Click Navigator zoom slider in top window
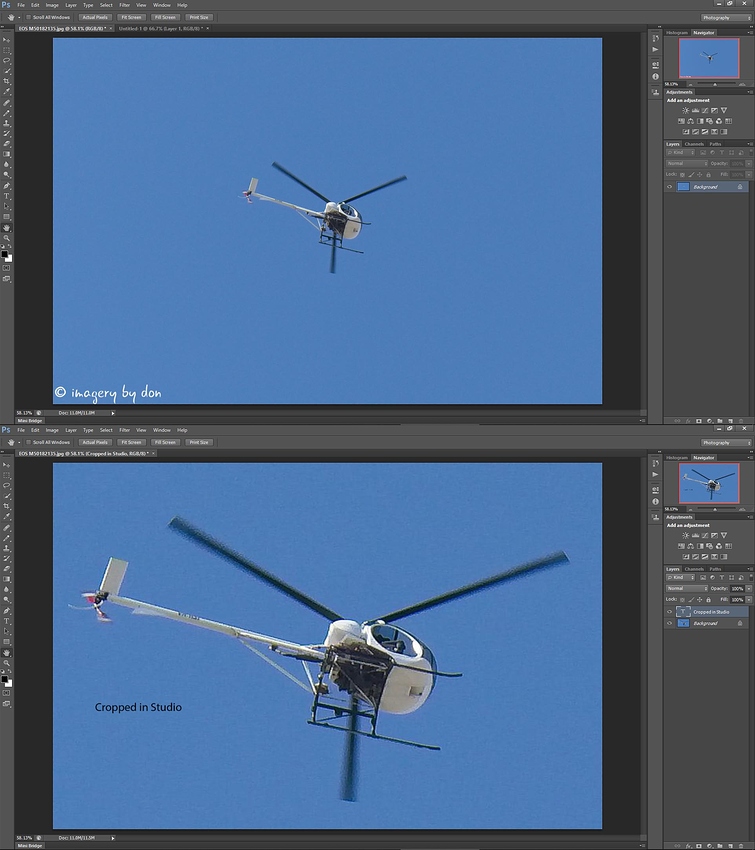This screenshot has width=755, height=850. point(713,84)
